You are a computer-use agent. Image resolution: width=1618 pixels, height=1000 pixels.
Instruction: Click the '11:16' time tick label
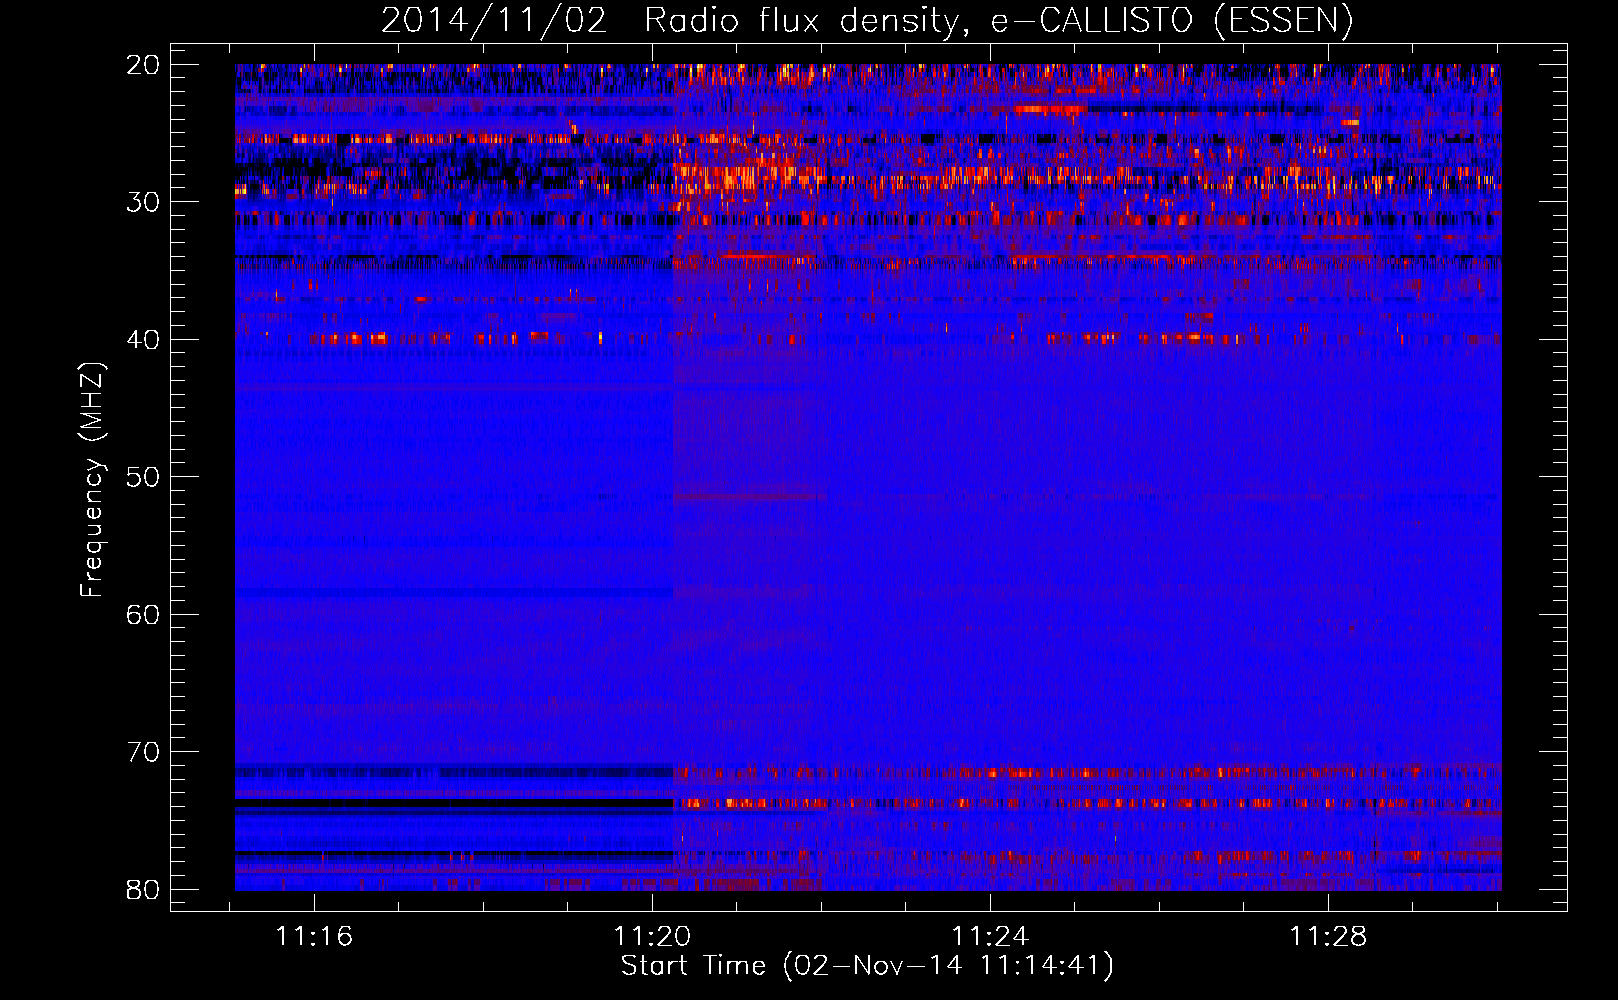pos(314,937)
